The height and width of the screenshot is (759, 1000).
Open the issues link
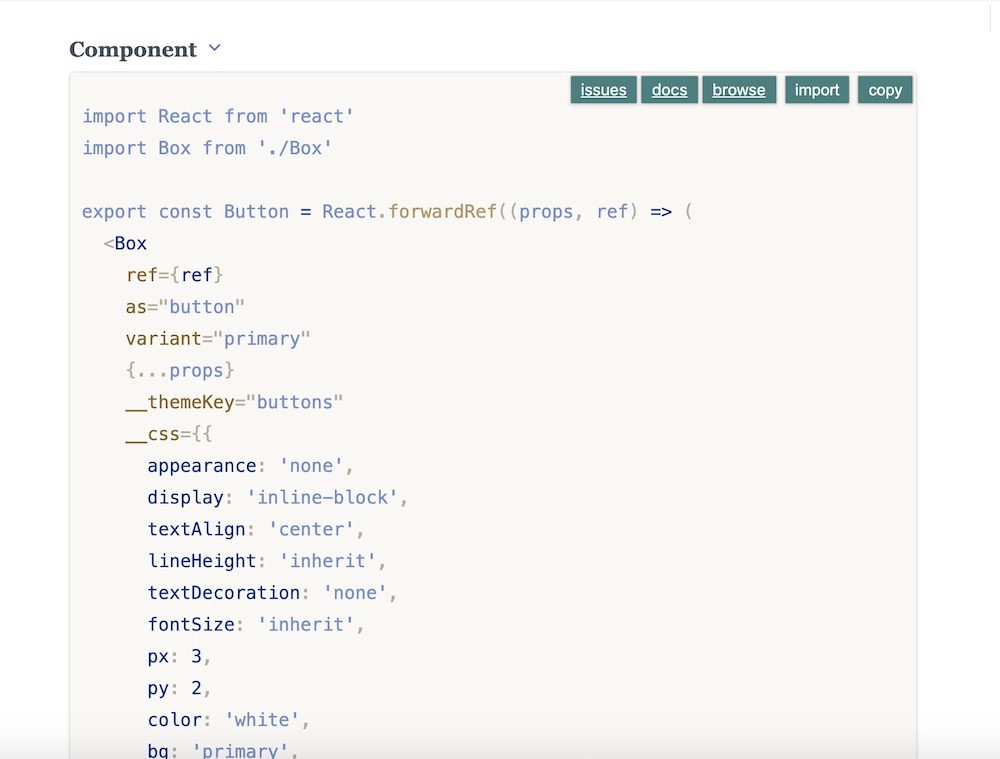[x=603, y=90]
